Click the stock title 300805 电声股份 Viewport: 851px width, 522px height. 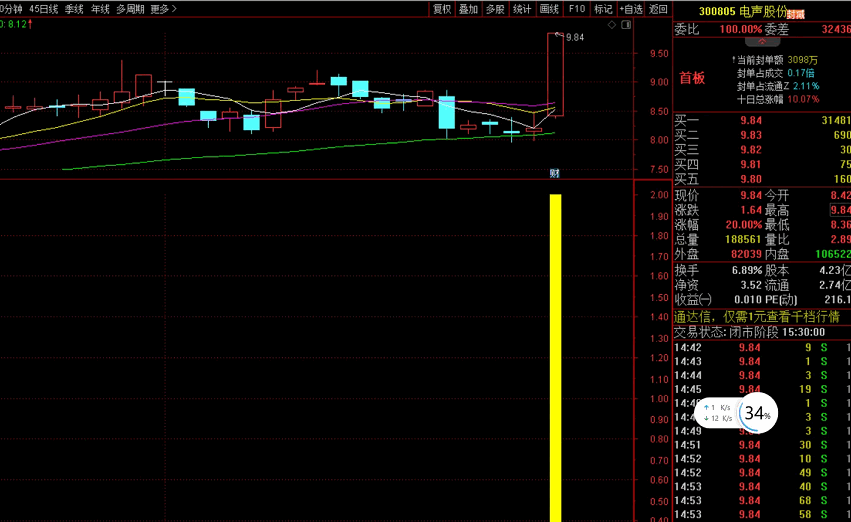coord(742,11)
